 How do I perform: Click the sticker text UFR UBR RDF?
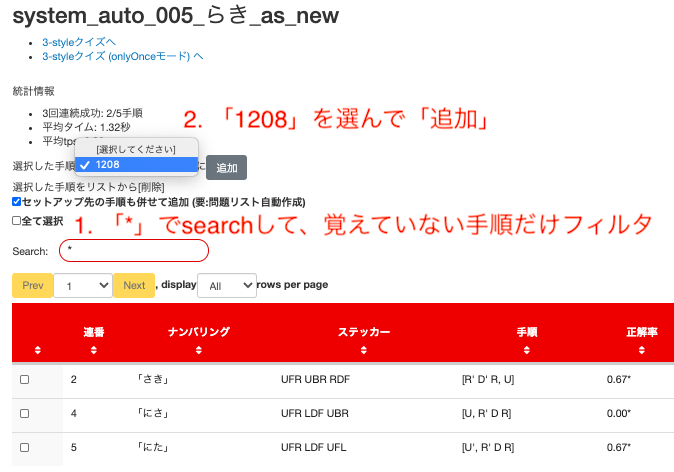click(x=316, y=379)
